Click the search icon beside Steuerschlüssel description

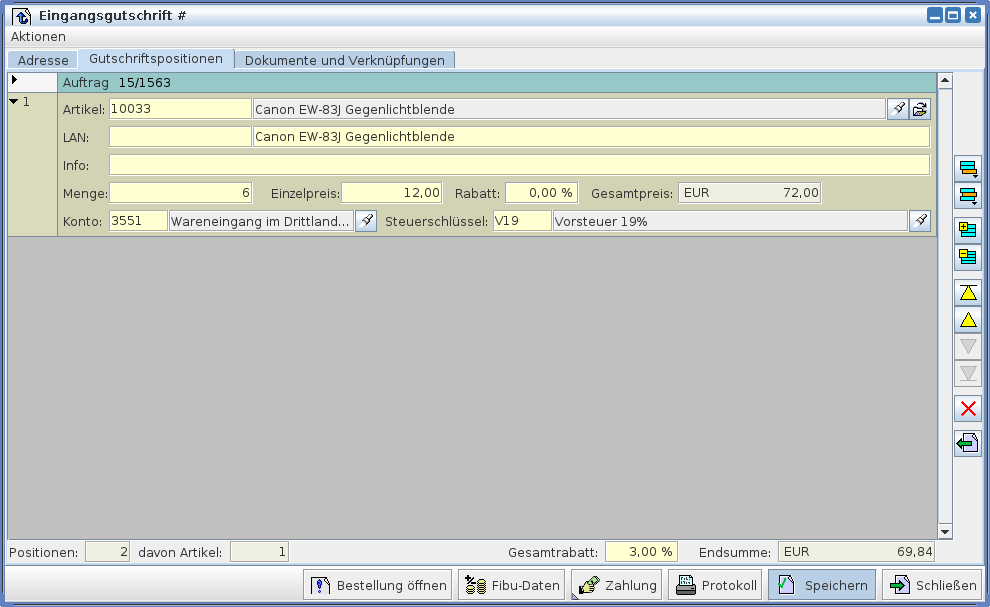click(x=919, y=221)
